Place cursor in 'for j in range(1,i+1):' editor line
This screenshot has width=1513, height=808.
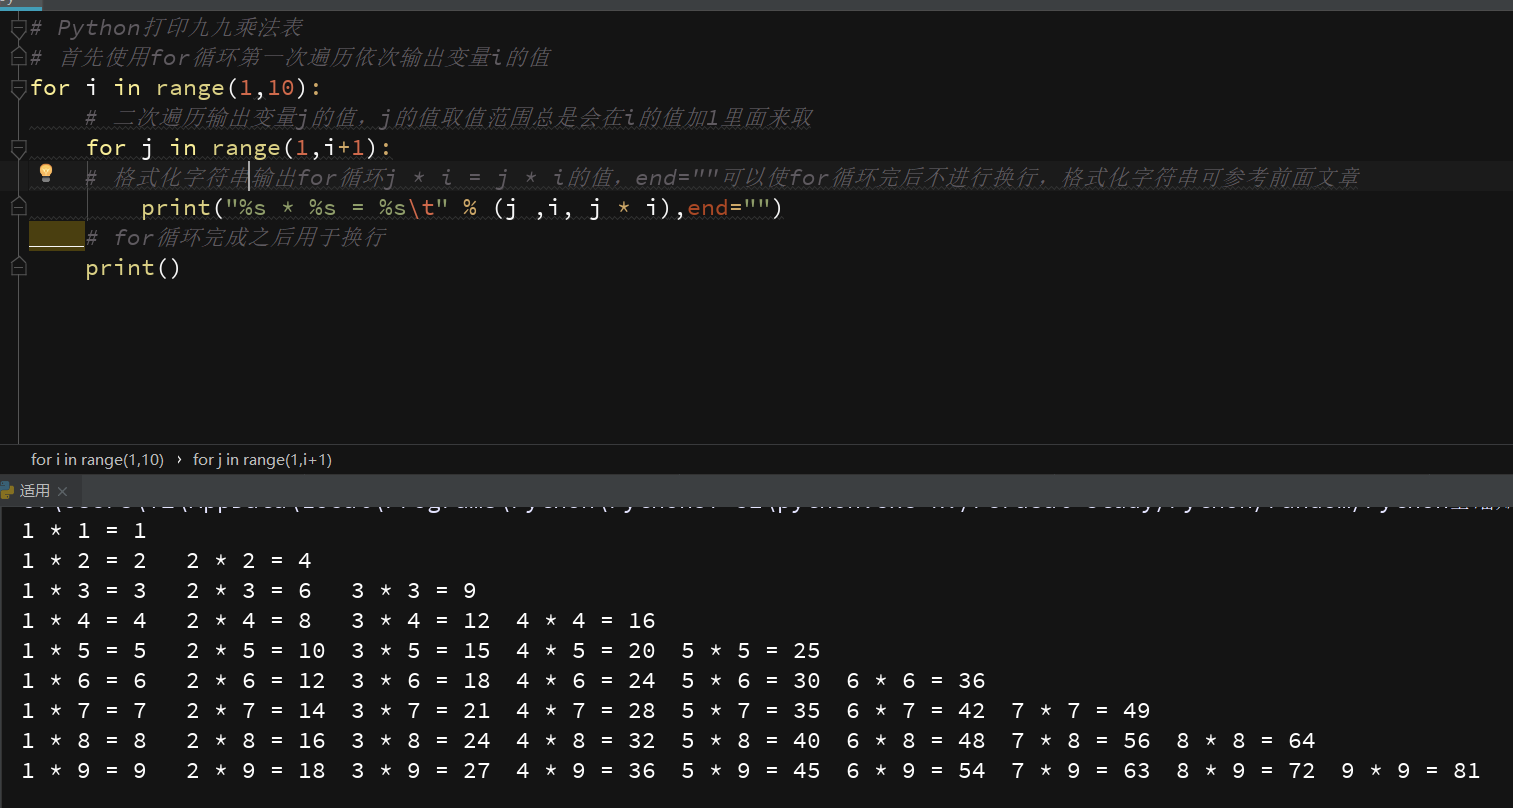[239, 148]
